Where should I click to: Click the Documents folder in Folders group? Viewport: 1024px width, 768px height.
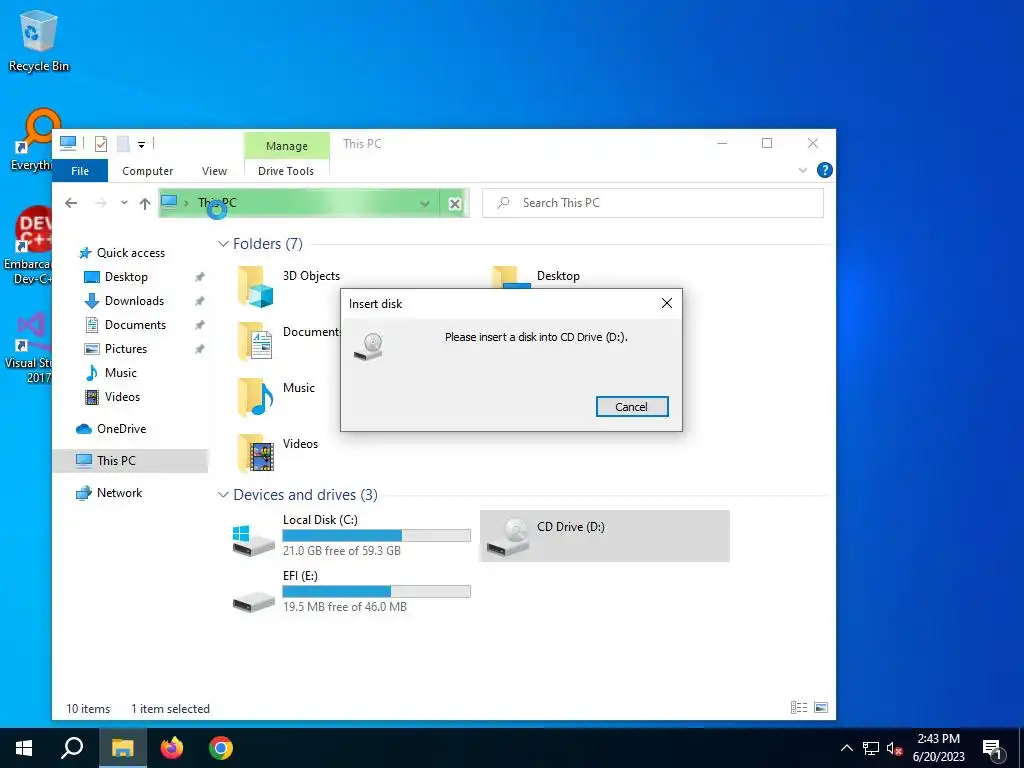(288, 342)
